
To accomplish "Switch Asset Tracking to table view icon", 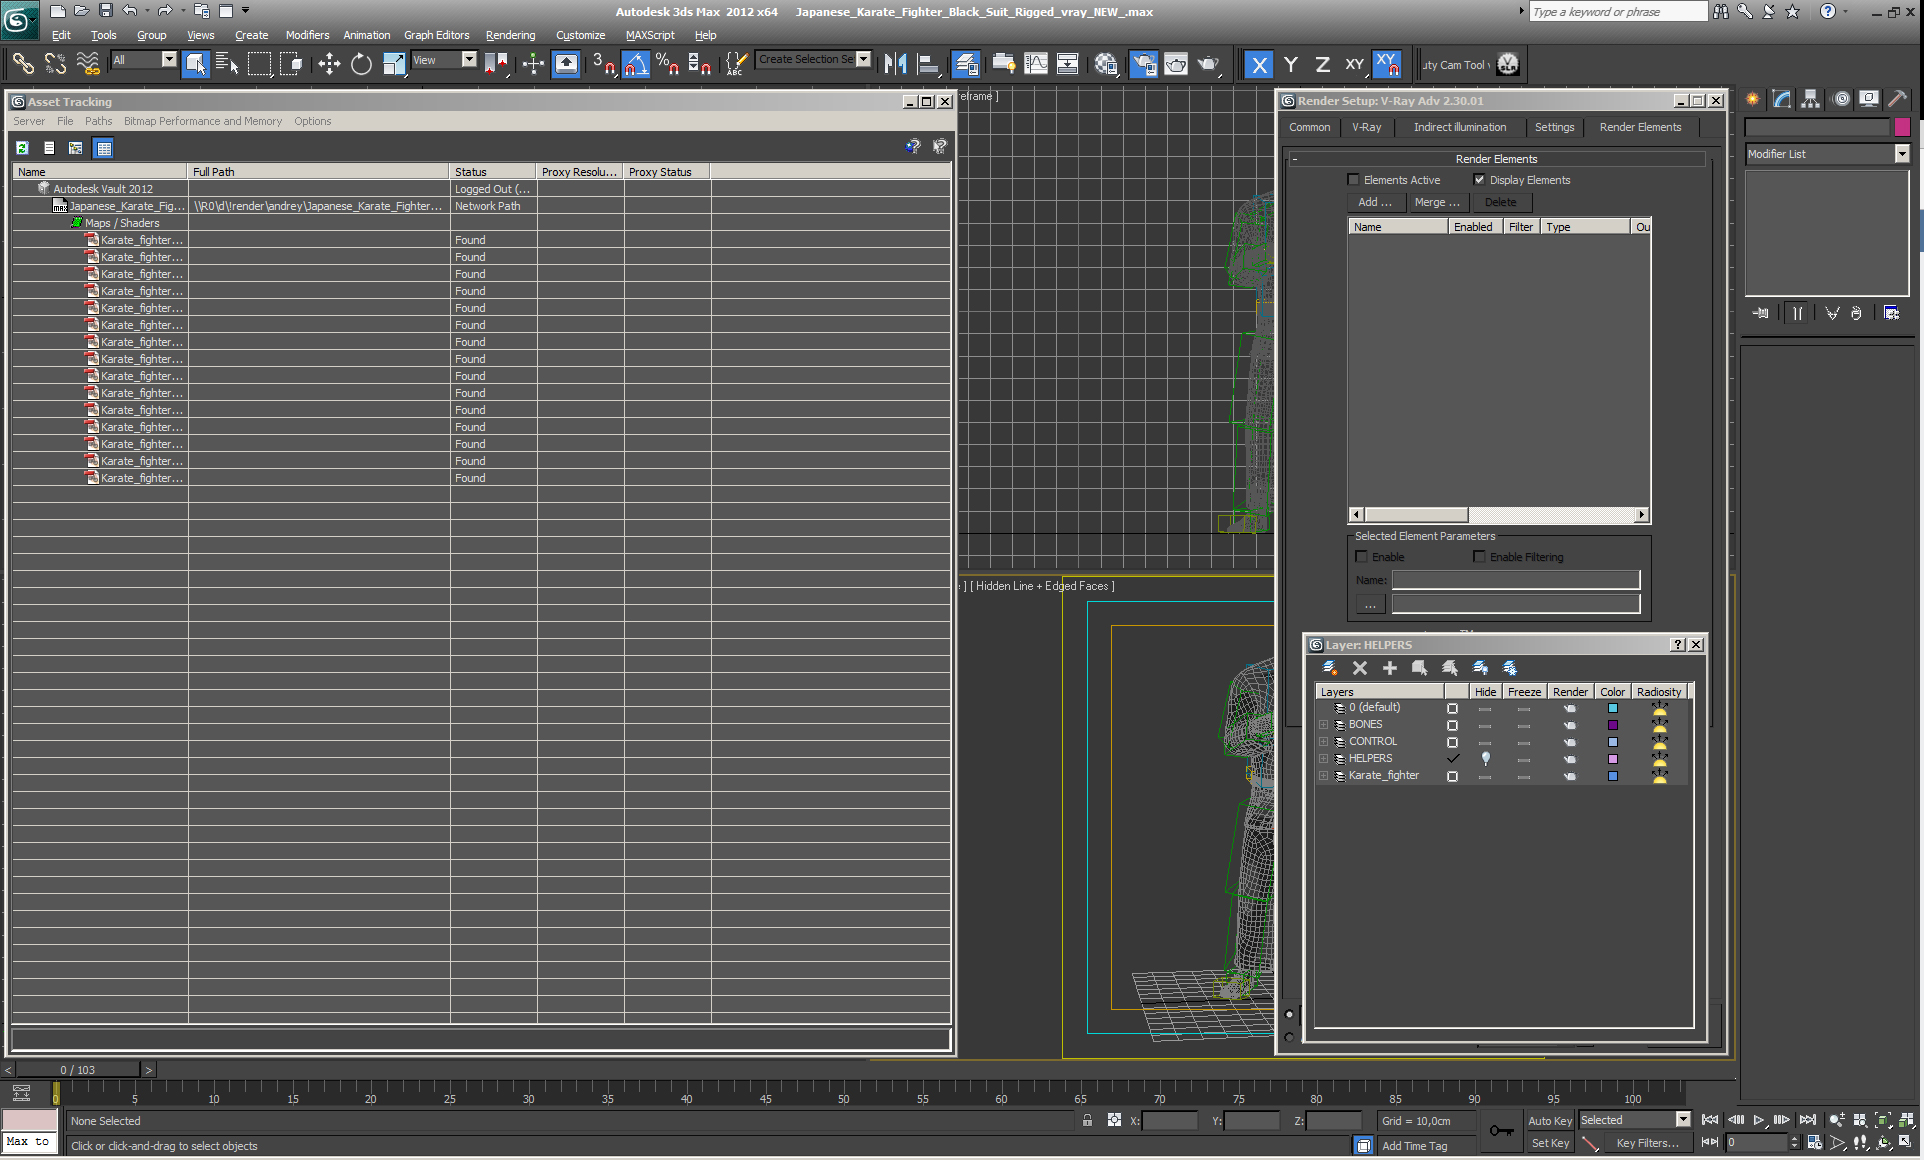I will coord(103,148).
